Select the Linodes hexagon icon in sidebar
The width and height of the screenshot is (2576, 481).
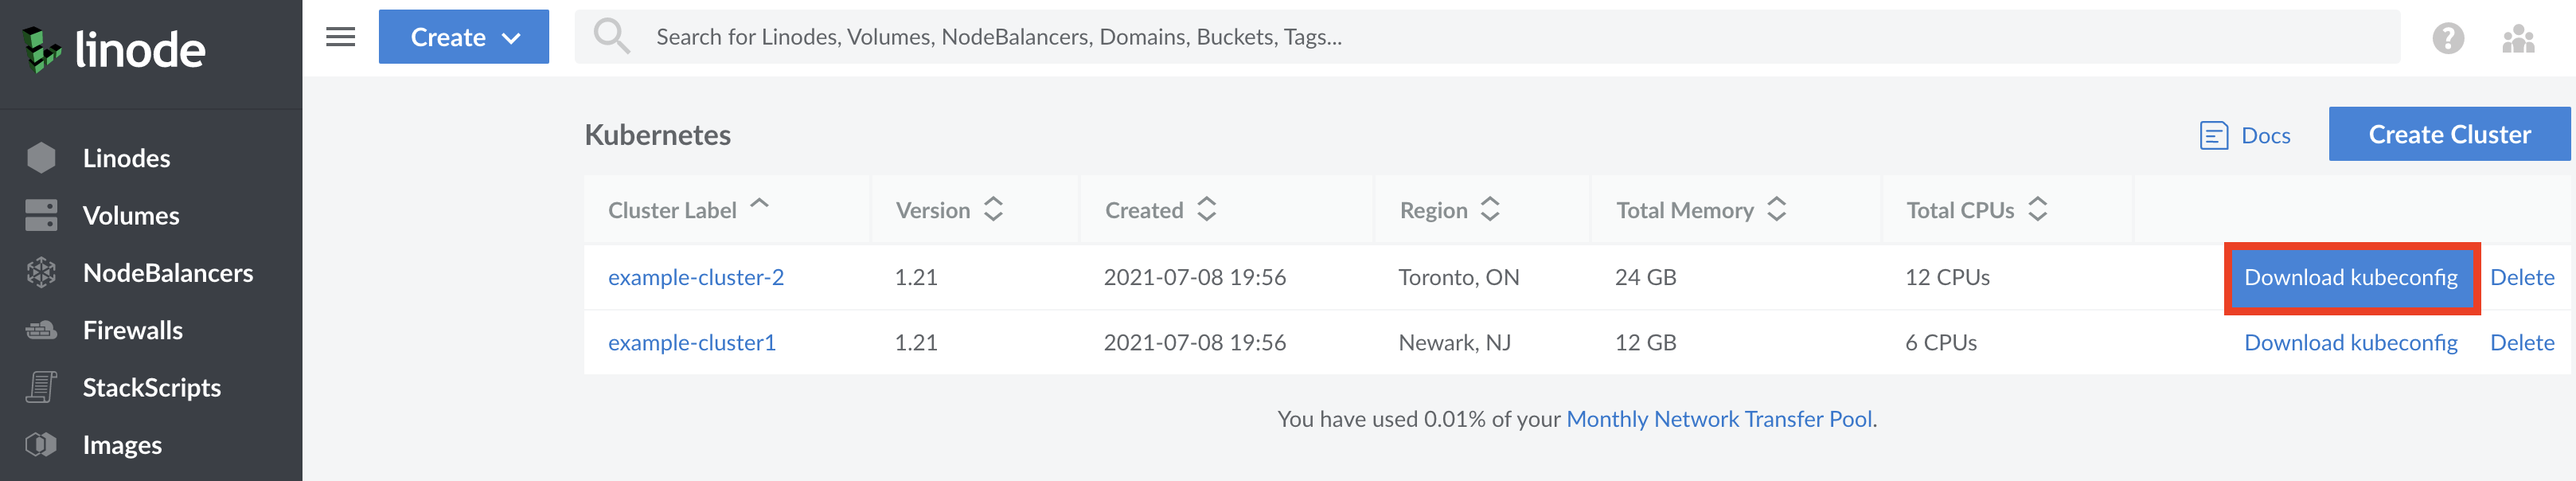(42, 157)
